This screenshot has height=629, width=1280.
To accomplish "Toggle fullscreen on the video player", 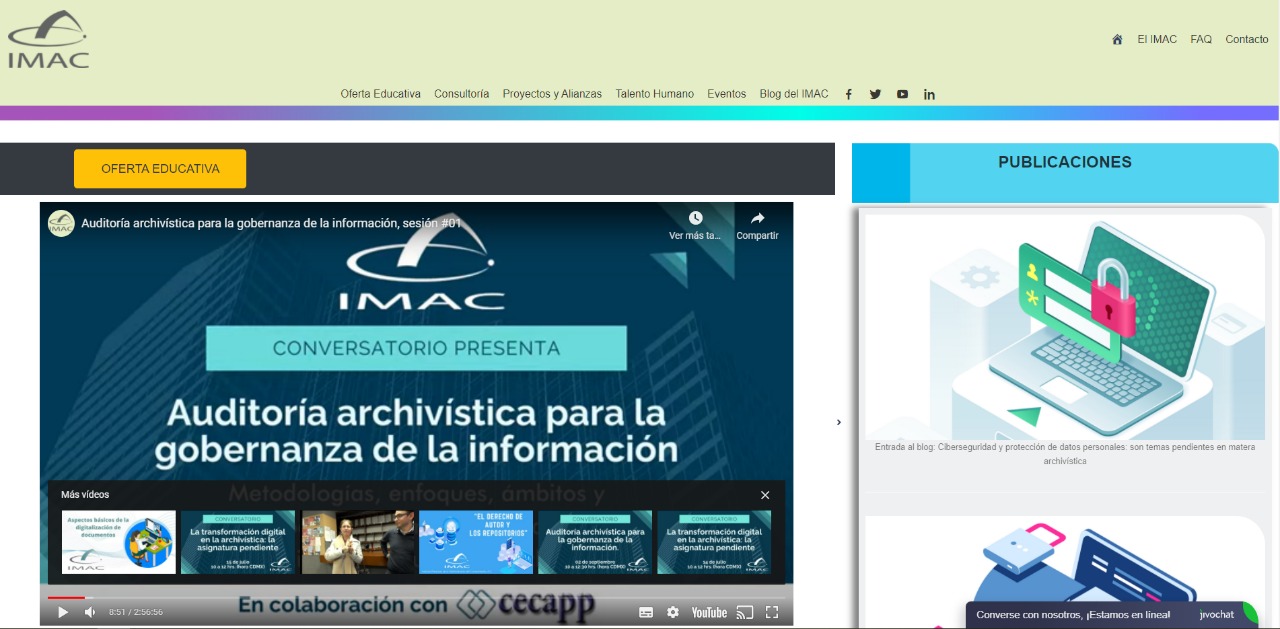I will (772, 612).
